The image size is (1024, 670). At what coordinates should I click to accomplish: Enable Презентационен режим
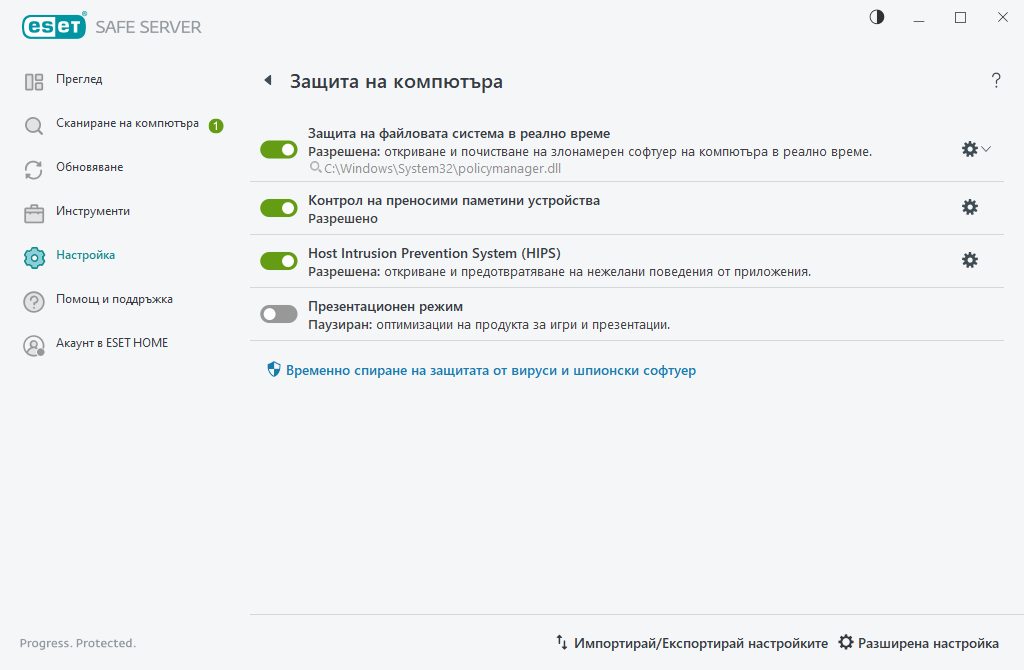coord(278,313)
